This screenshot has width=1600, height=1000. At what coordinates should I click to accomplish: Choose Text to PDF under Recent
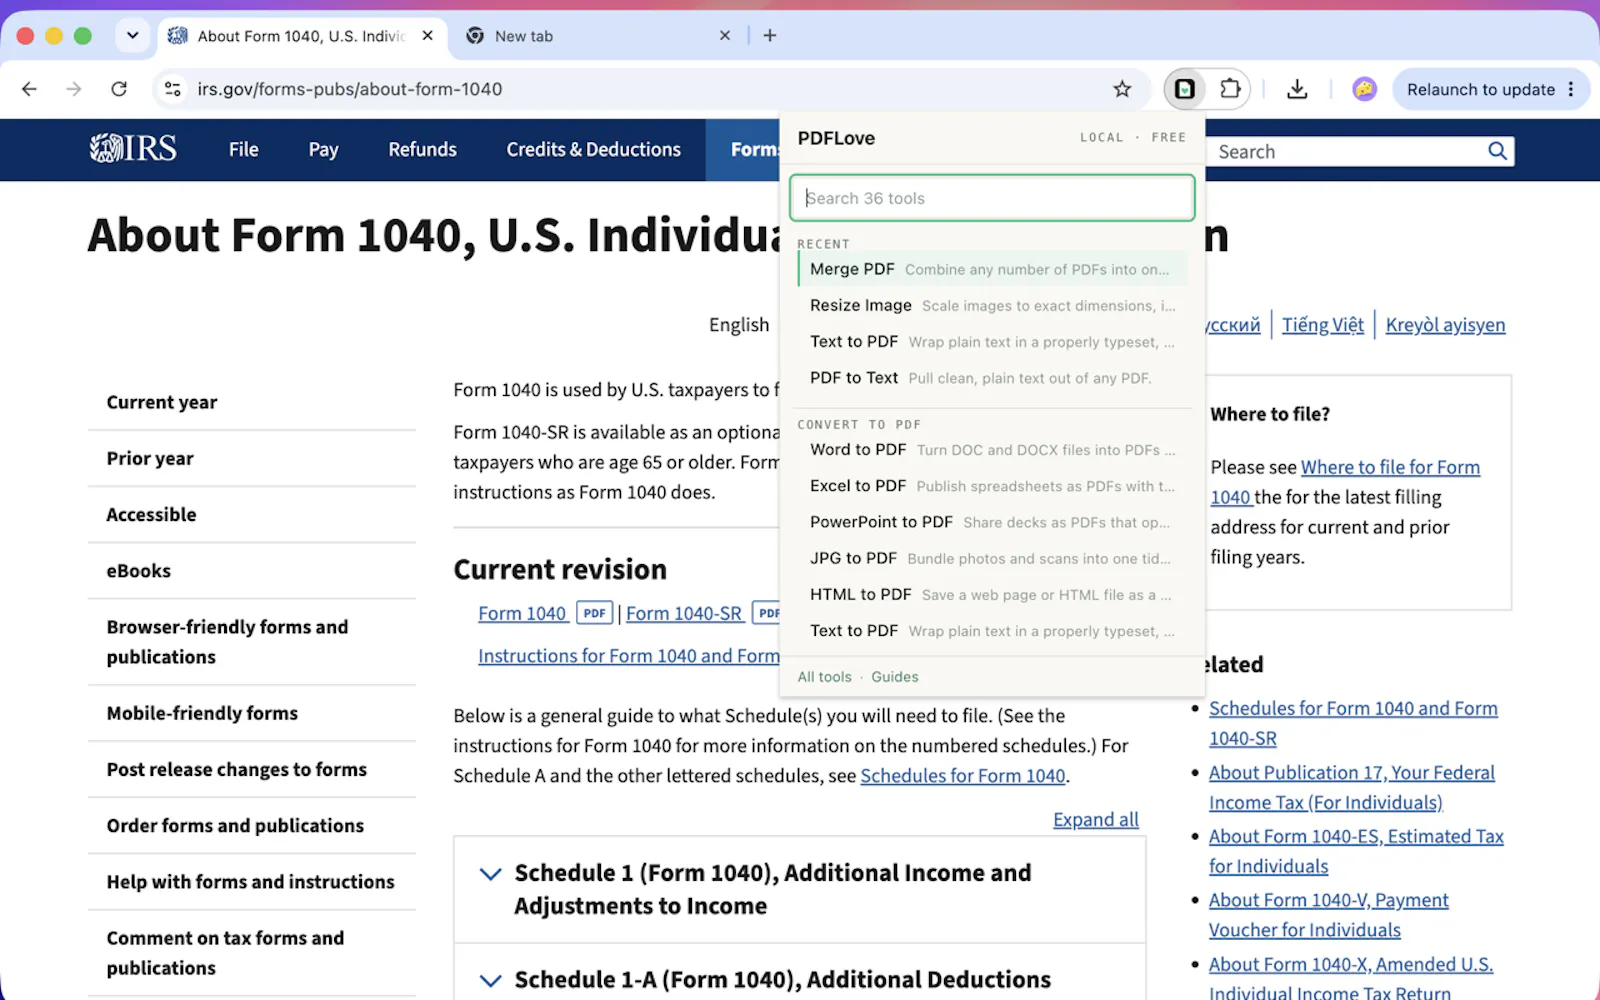click(x=992, y=341)
